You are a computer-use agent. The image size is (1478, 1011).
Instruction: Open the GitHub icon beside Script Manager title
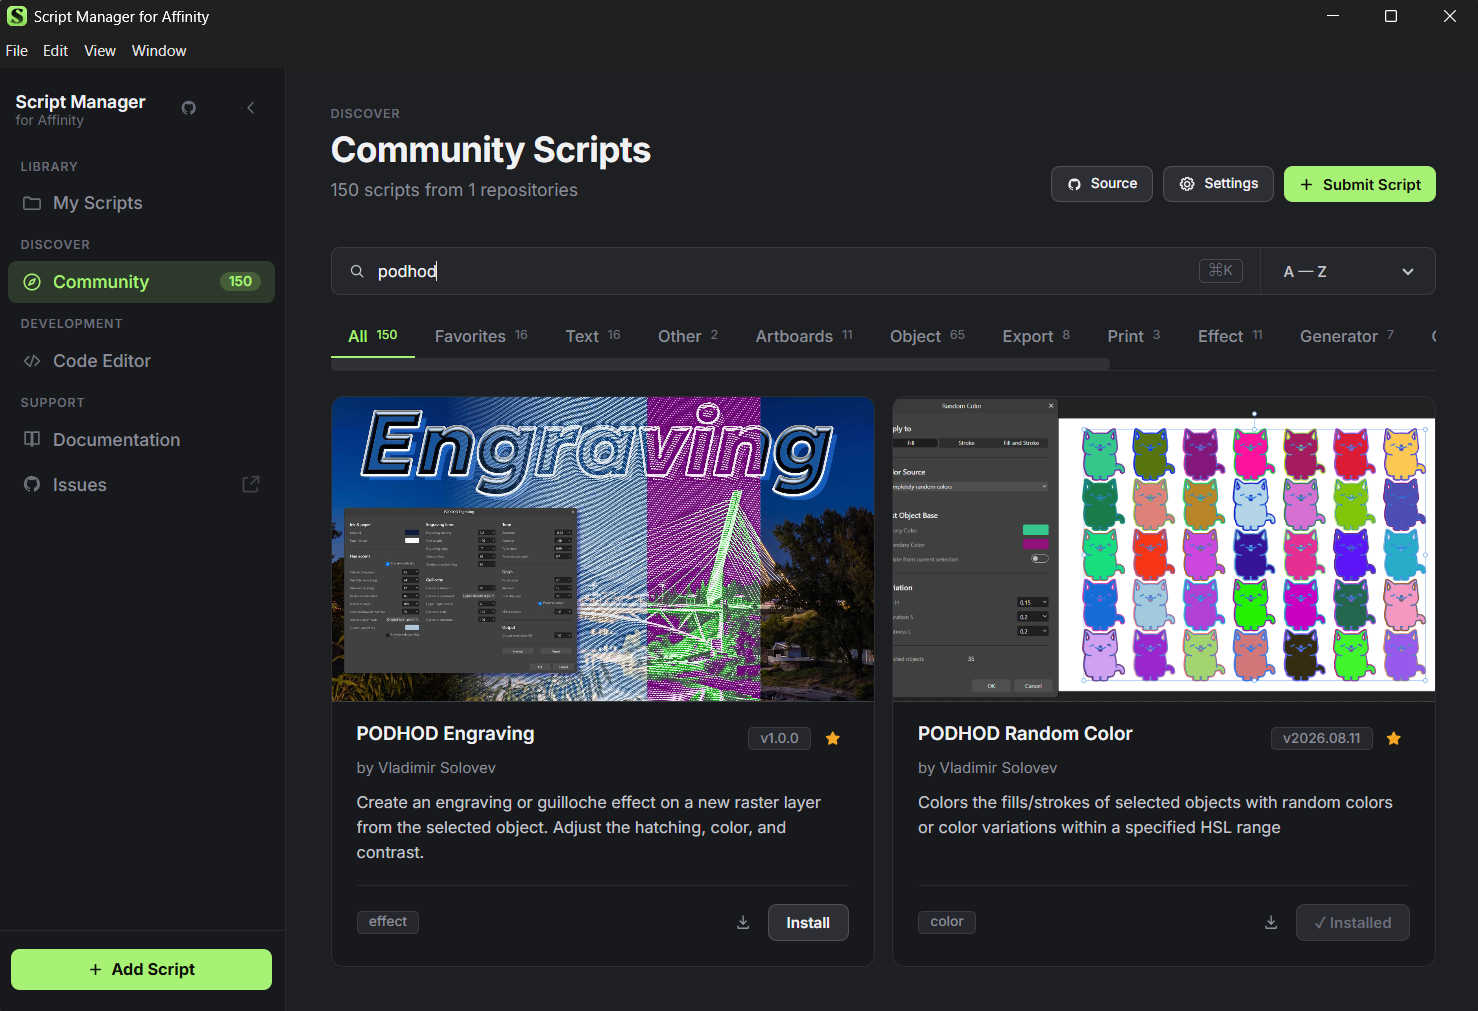point(188,108)
